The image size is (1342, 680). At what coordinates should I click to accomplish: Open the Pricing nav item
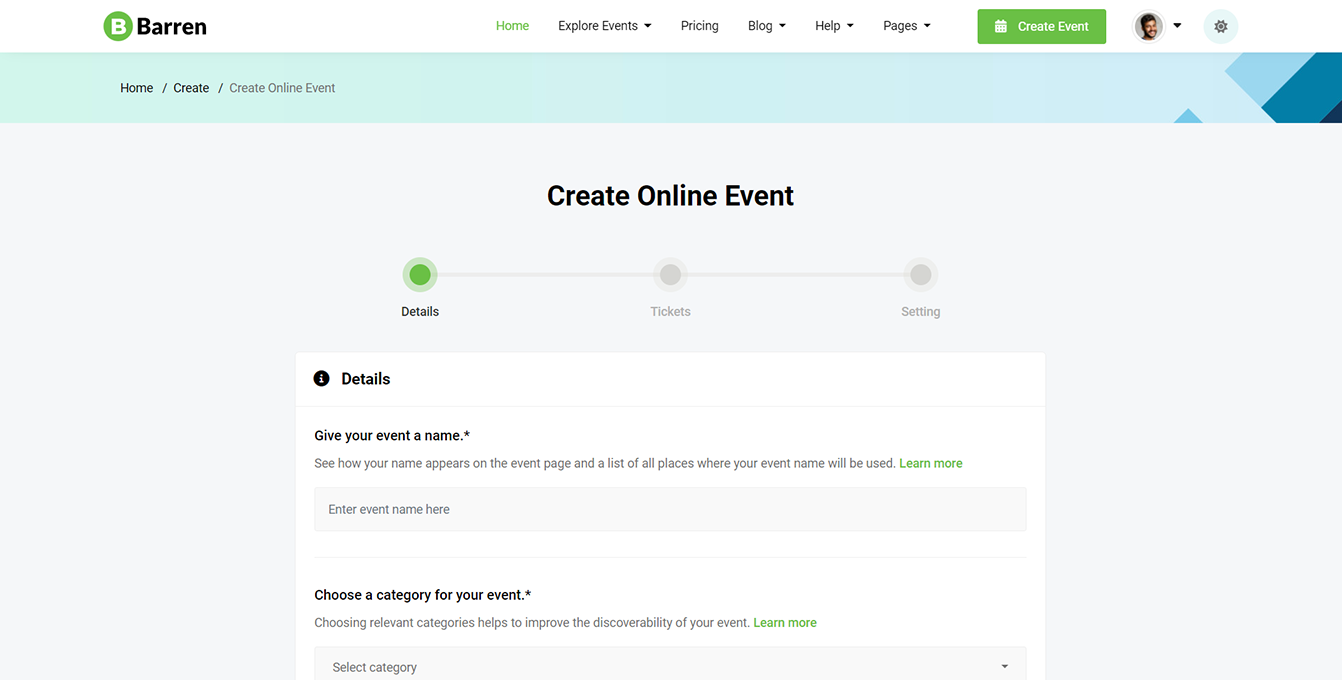click(x=699, y=26)
